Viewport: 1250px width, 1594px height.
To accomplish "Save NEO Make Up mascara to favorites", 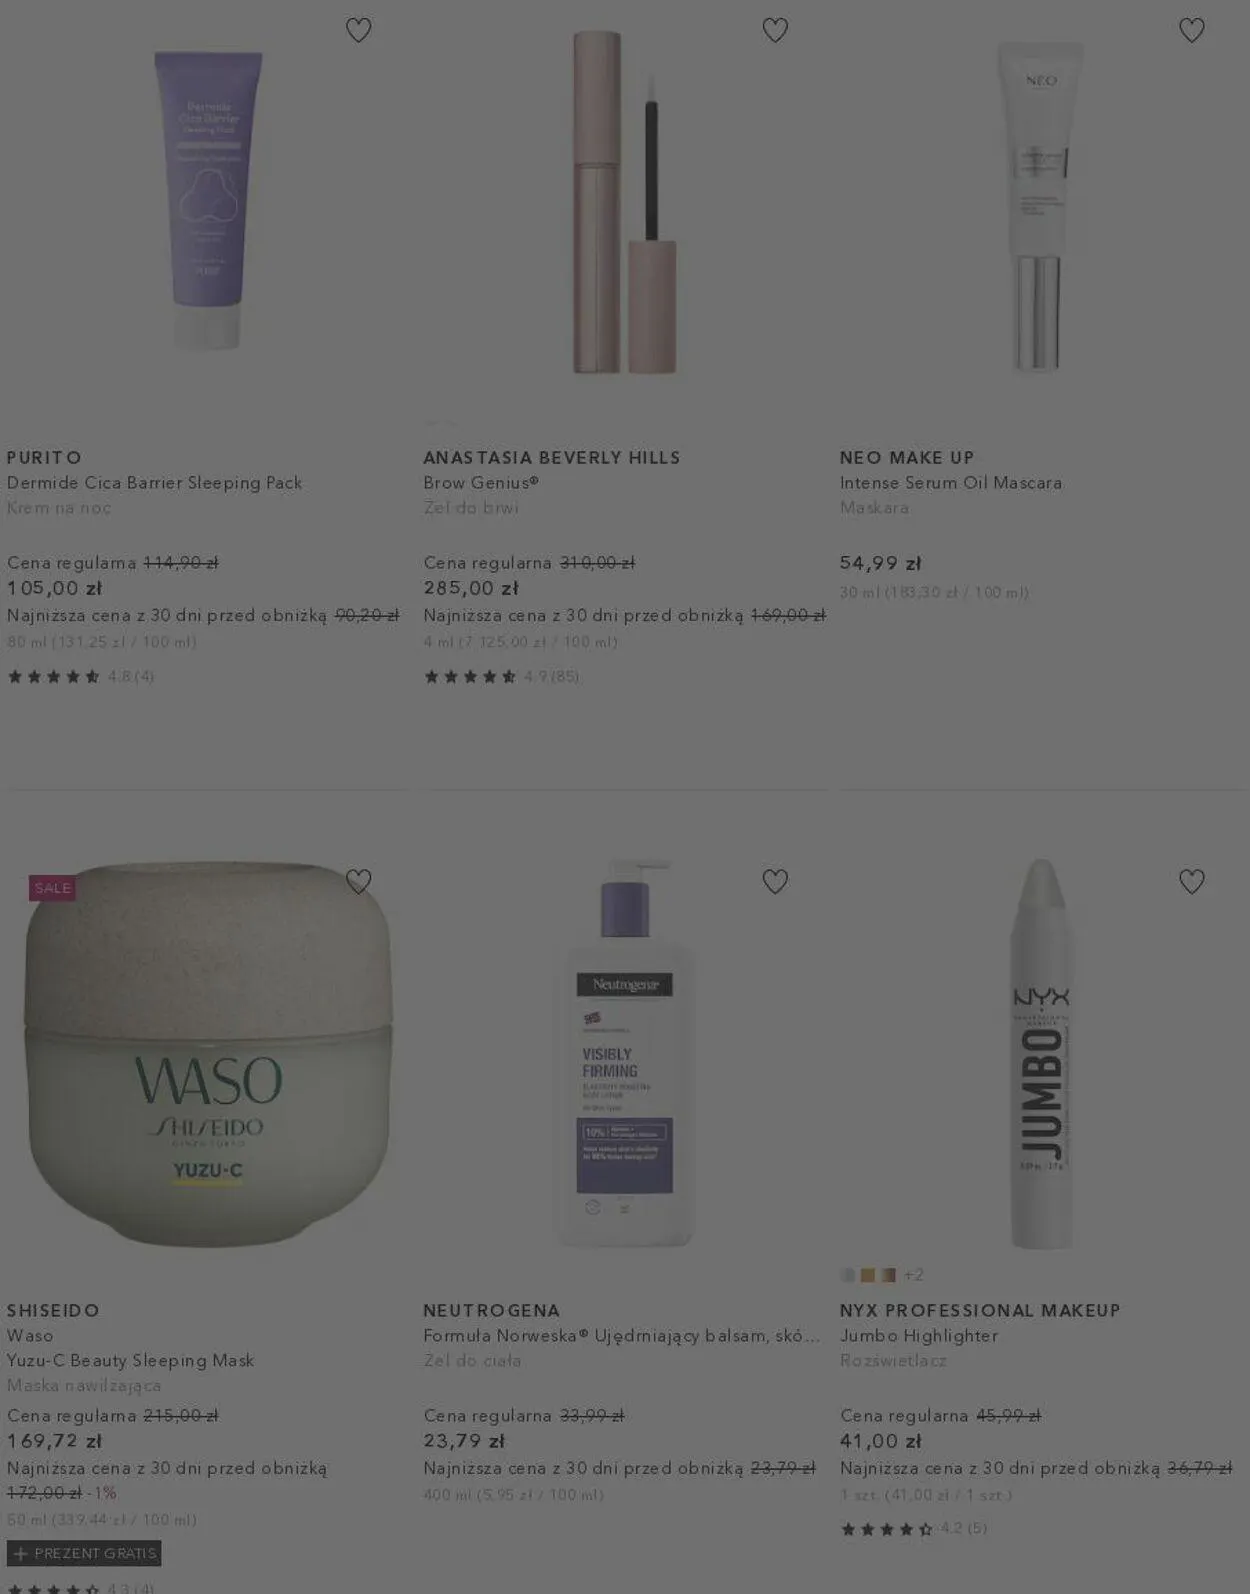I will click(x=1191, y=30).
